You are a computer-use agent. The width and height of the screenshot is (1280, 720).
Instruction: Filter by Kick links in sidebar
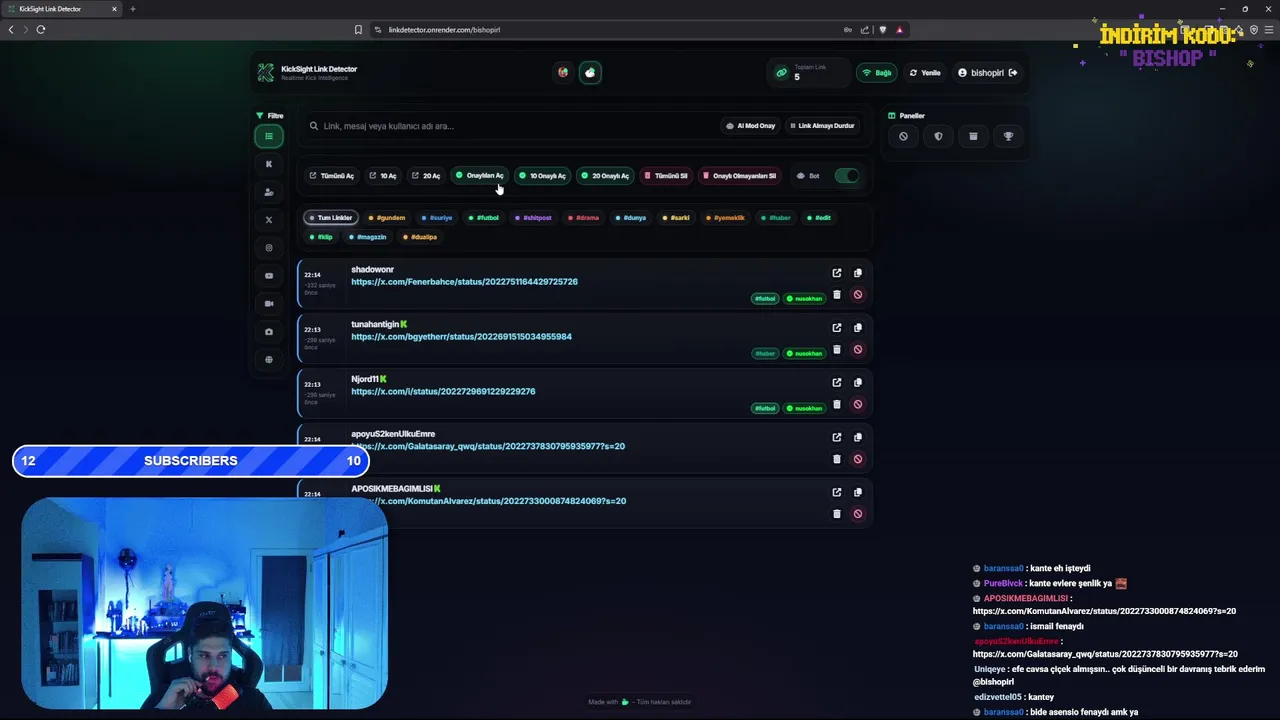pos(268,164)
